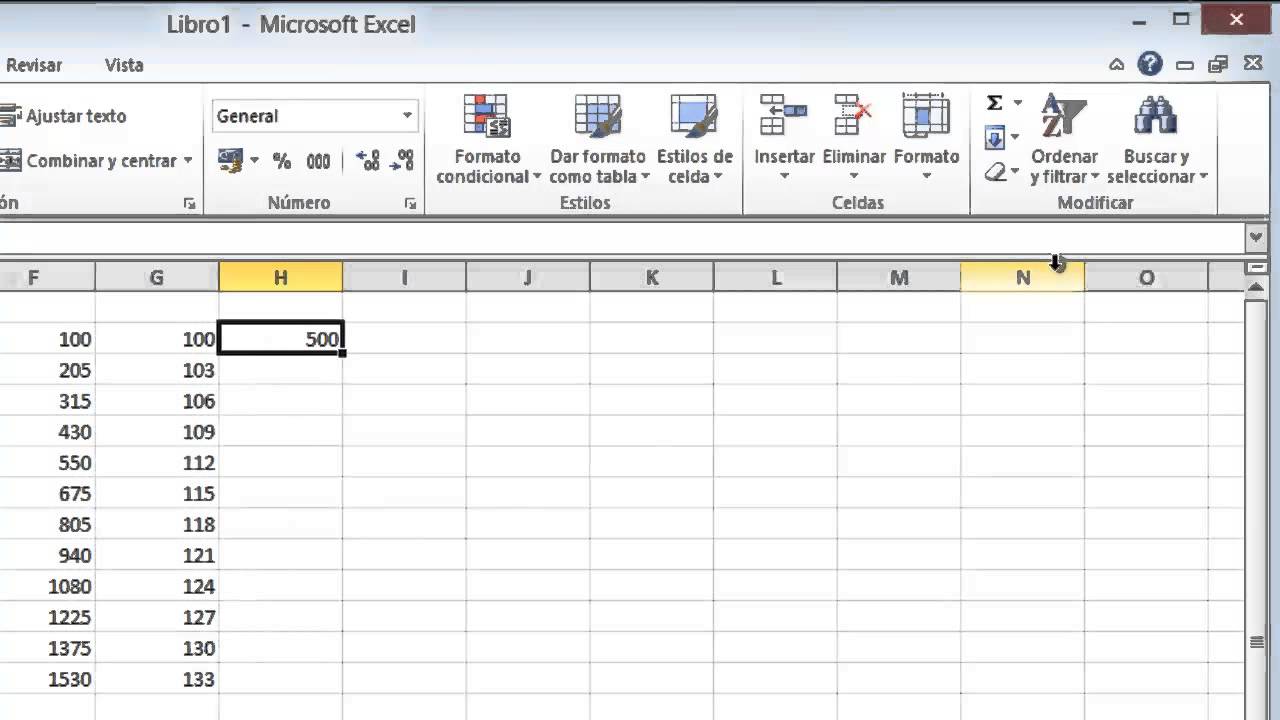Click Increase decimals icon

368,160
